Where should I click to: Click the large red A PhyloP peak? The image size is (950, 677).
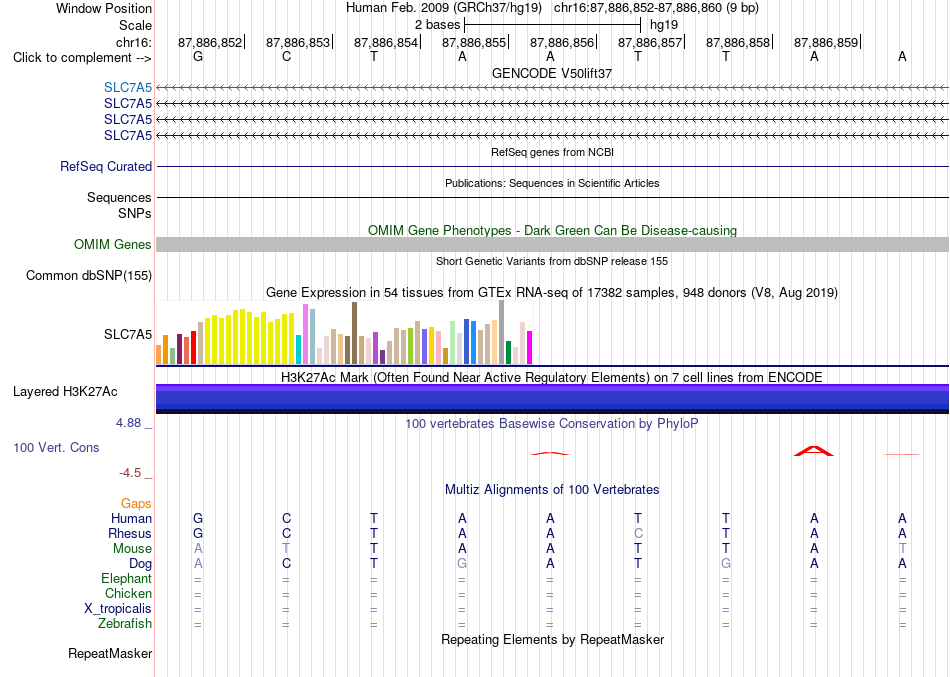[814, 451]
